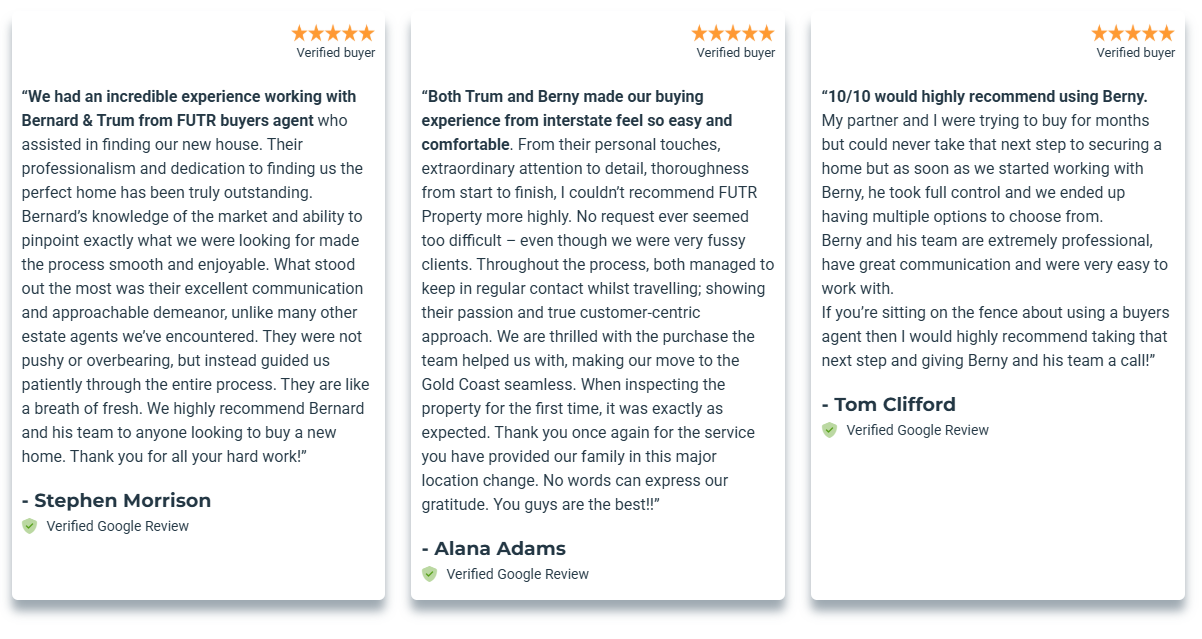Screen dimensions: 1202x639
Task: Open Tom Clifford's Verified Google Review link
Action: coord(917,430)
